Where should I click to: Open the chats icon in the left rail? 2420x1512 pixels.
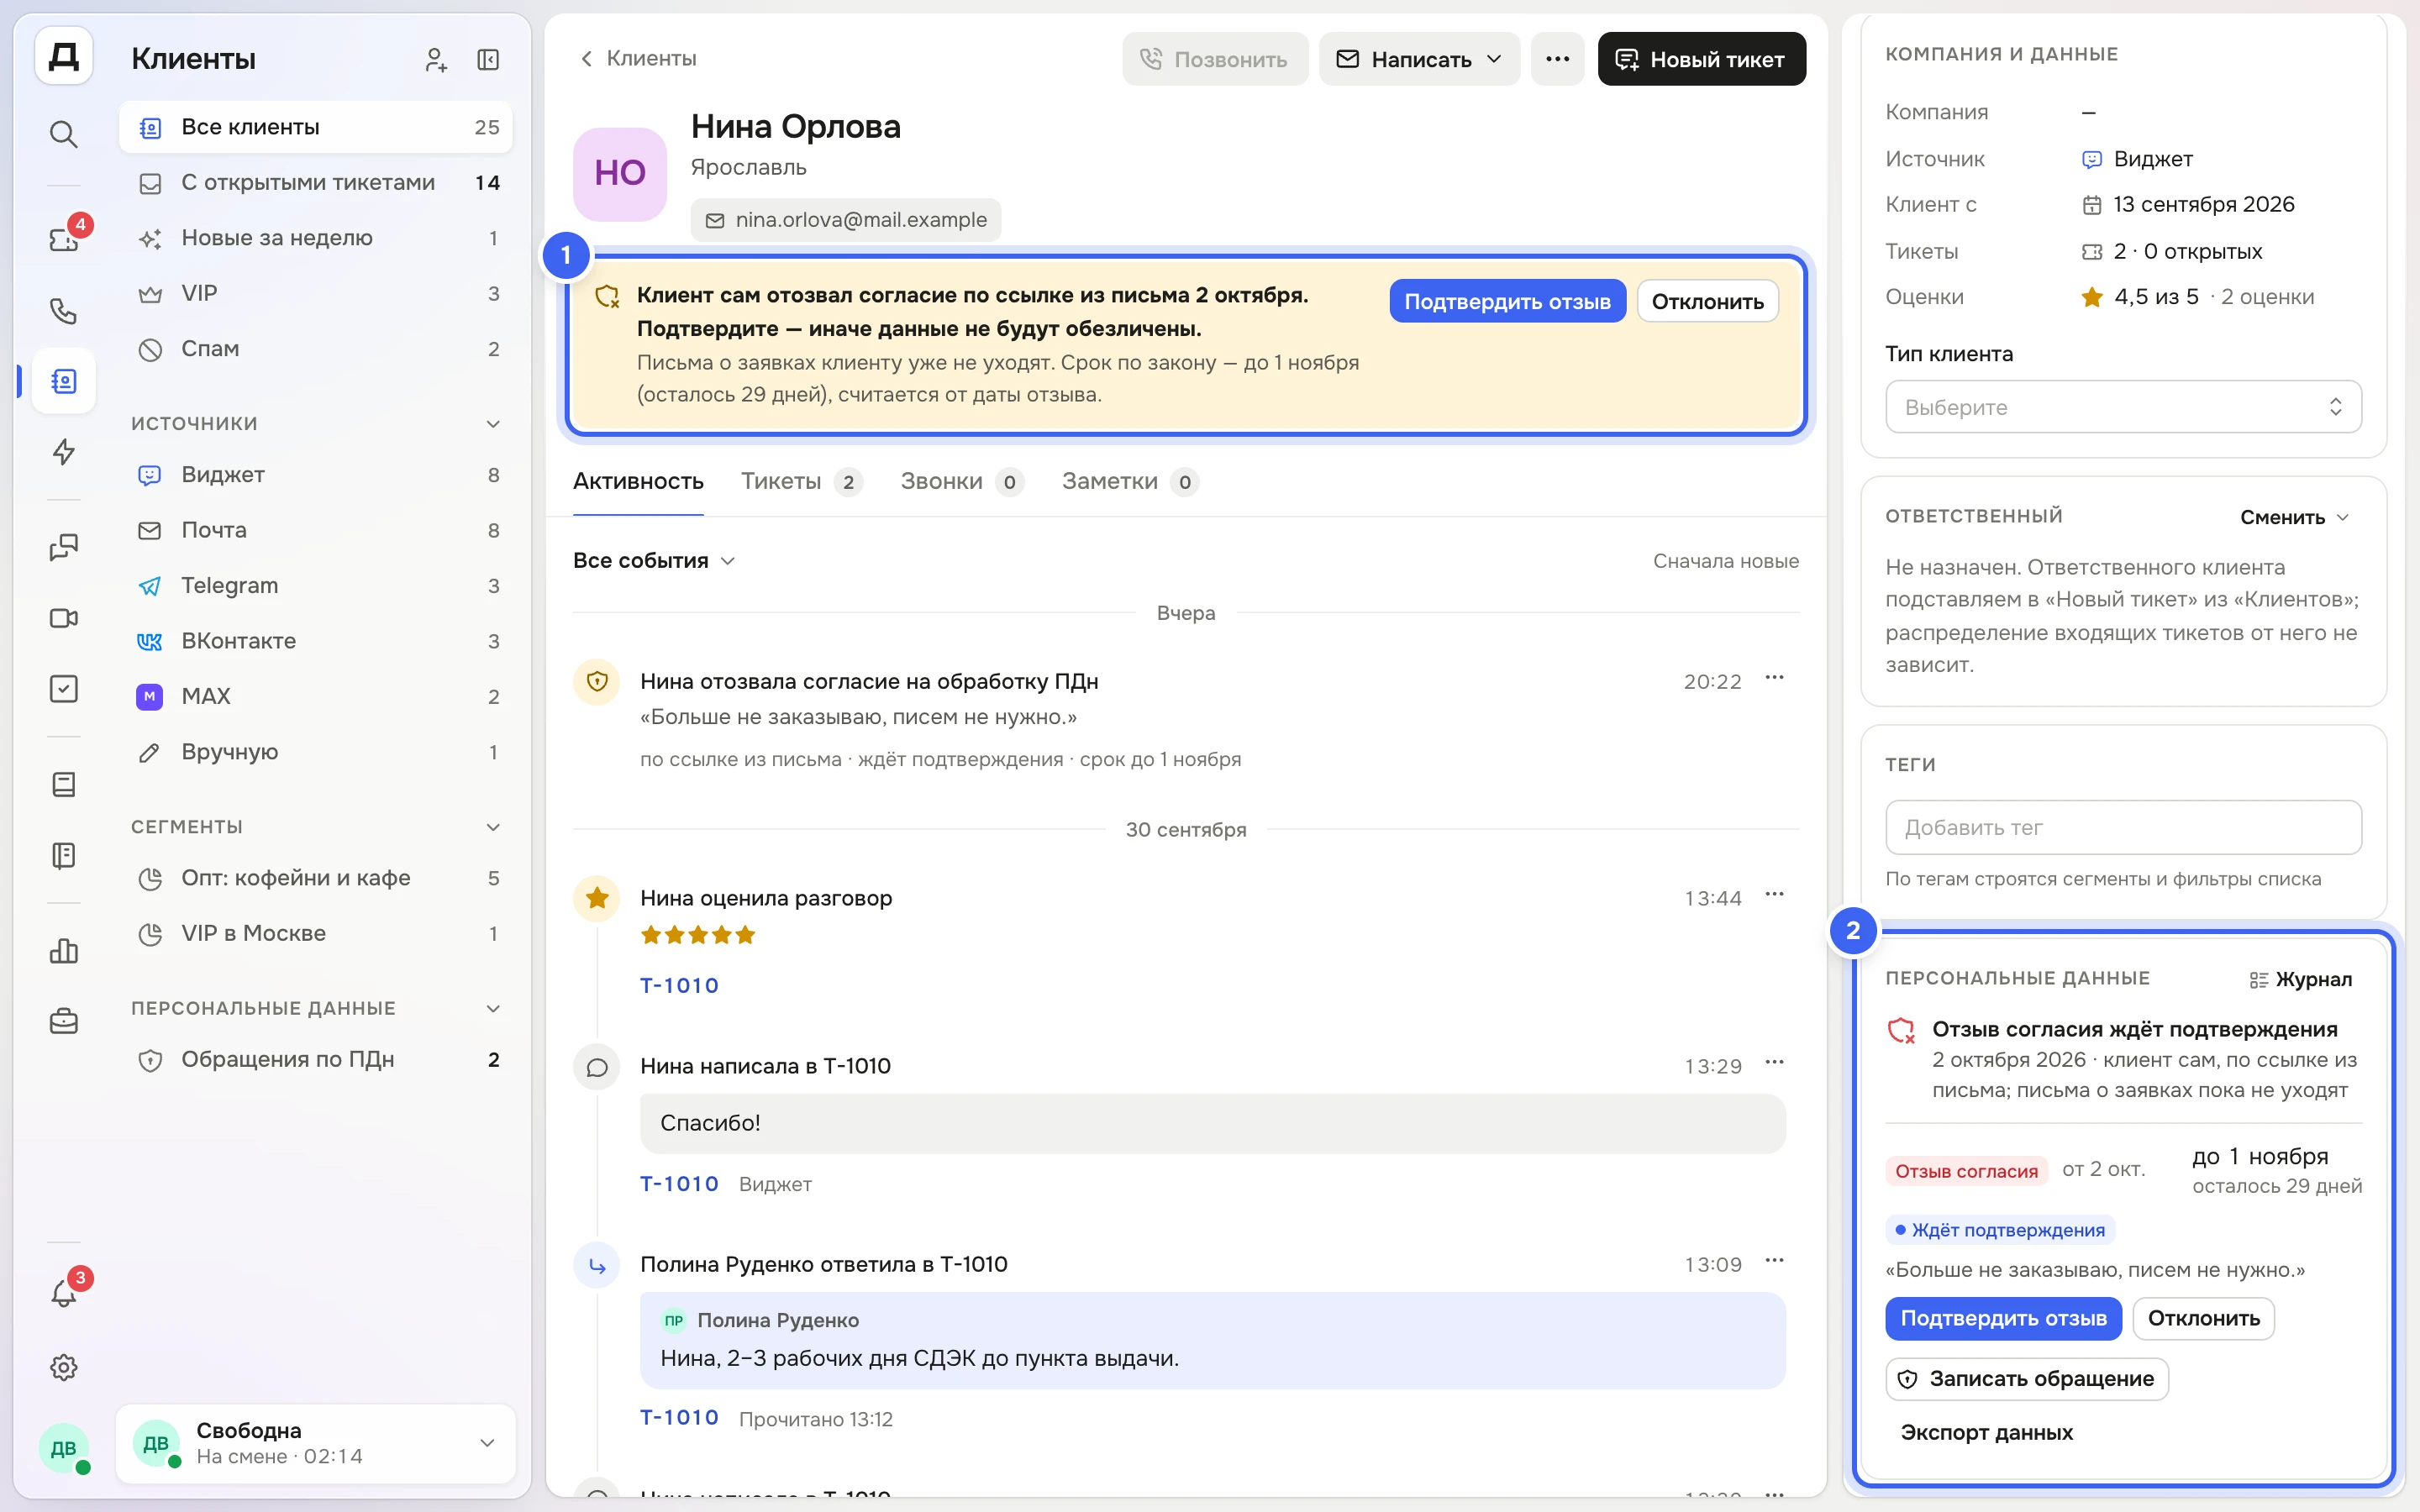tap(63, 547)
